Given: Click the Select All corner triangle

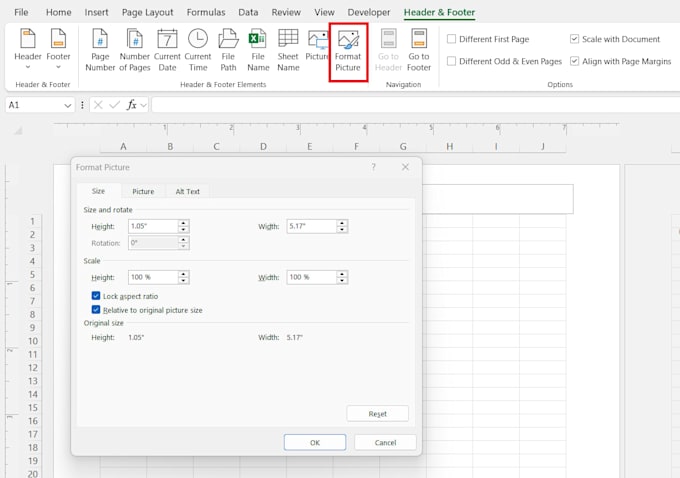Looking at the screenshot, I should (18, 131).
